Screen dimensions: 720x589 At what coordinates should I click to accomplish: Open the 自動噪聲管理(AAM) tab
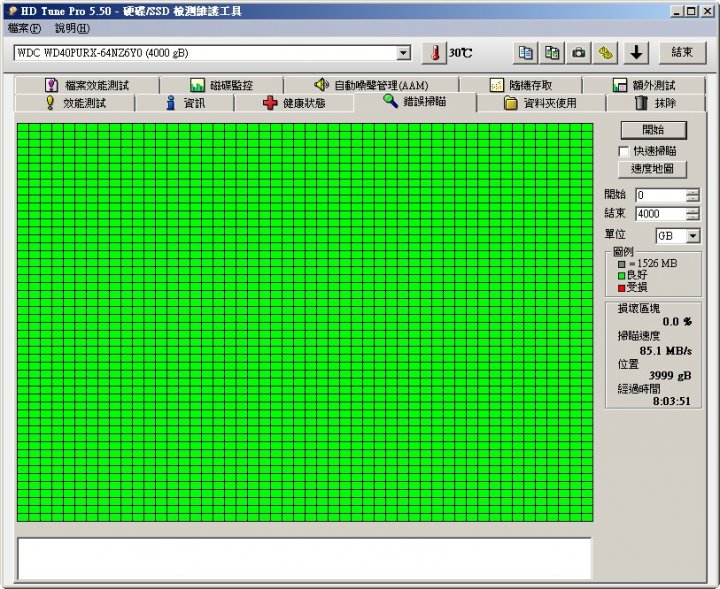coord(371,85)
